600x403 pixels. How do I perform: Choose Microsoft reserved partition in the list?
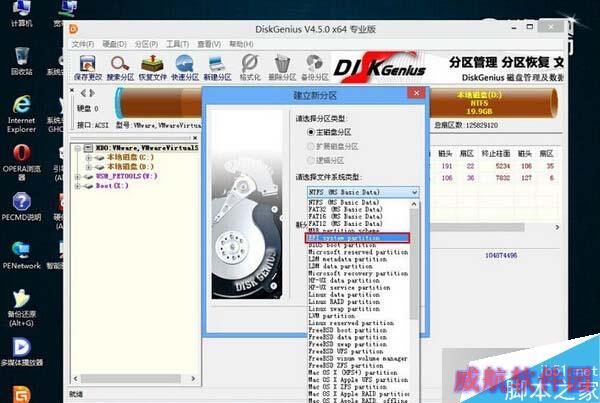[358, 252]
